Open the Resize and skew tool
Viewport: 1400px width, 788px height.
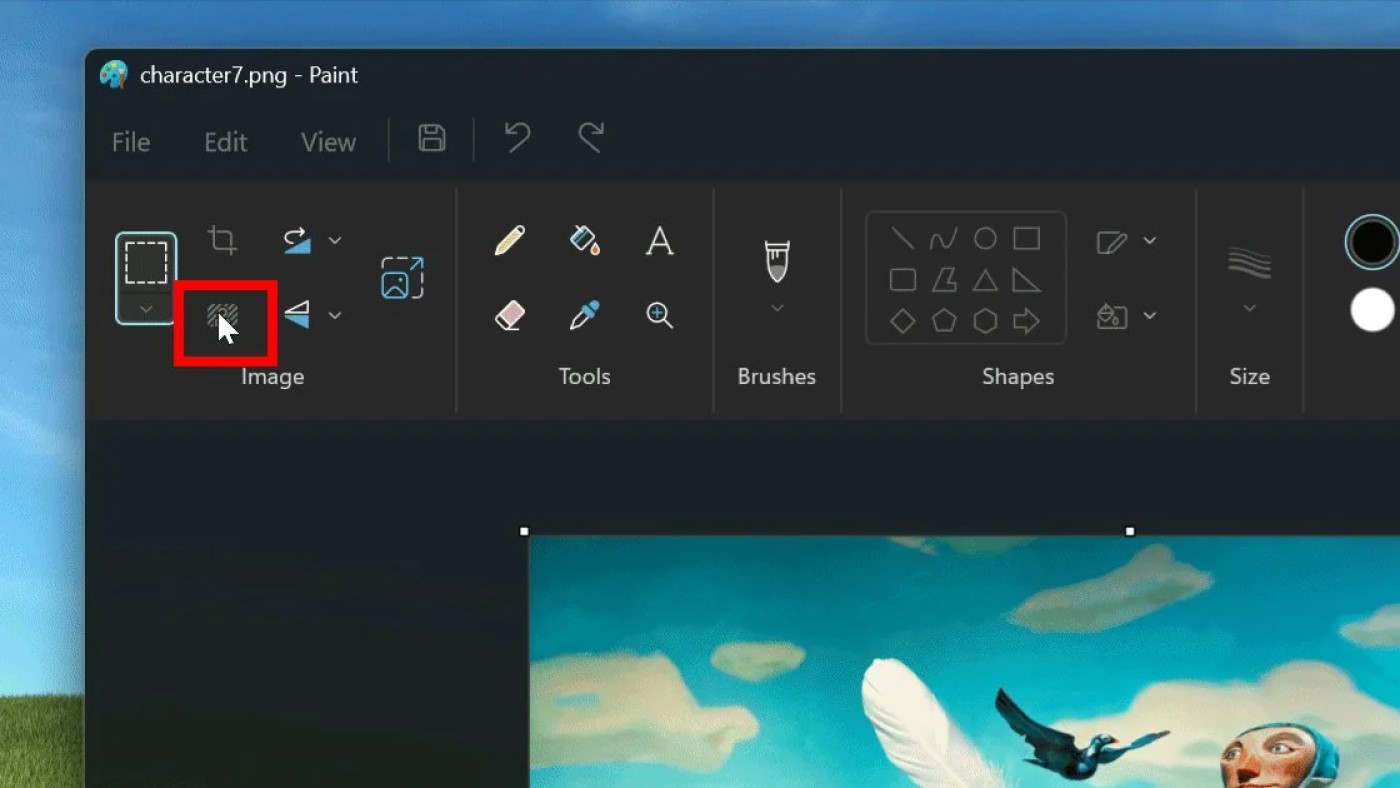pyautogui.click(x=402, y=277)
